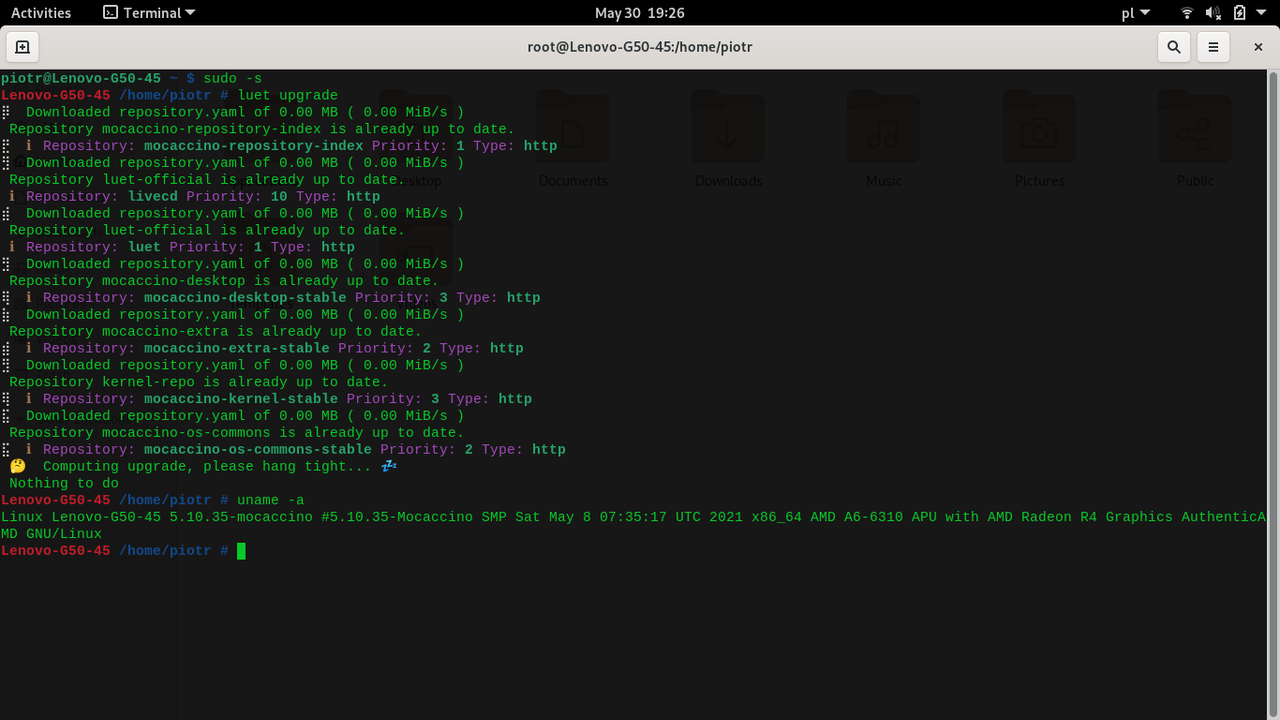Viewport: 1280px width, 720px height.
Task: Click the sleeping zzz emoji
Action: (x=389, y=466)
